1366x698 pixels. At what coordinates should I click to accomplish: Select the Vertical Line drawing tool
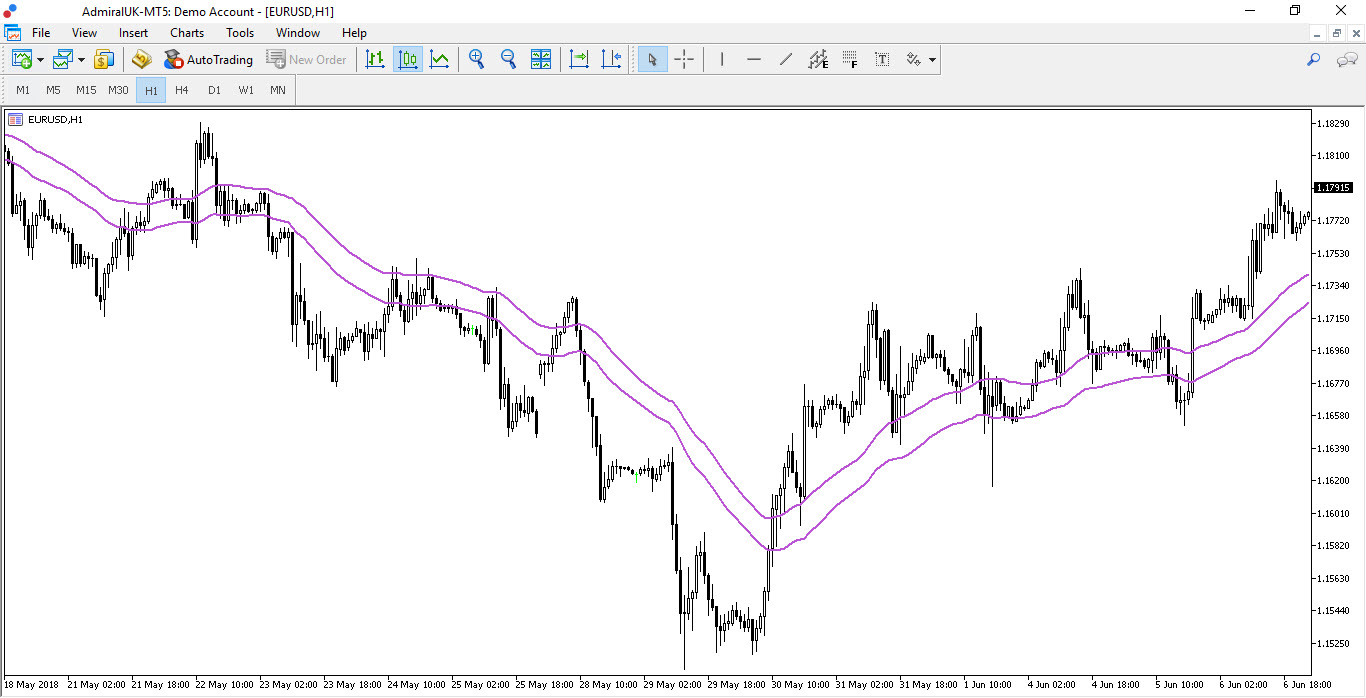(x=721, y=59)
